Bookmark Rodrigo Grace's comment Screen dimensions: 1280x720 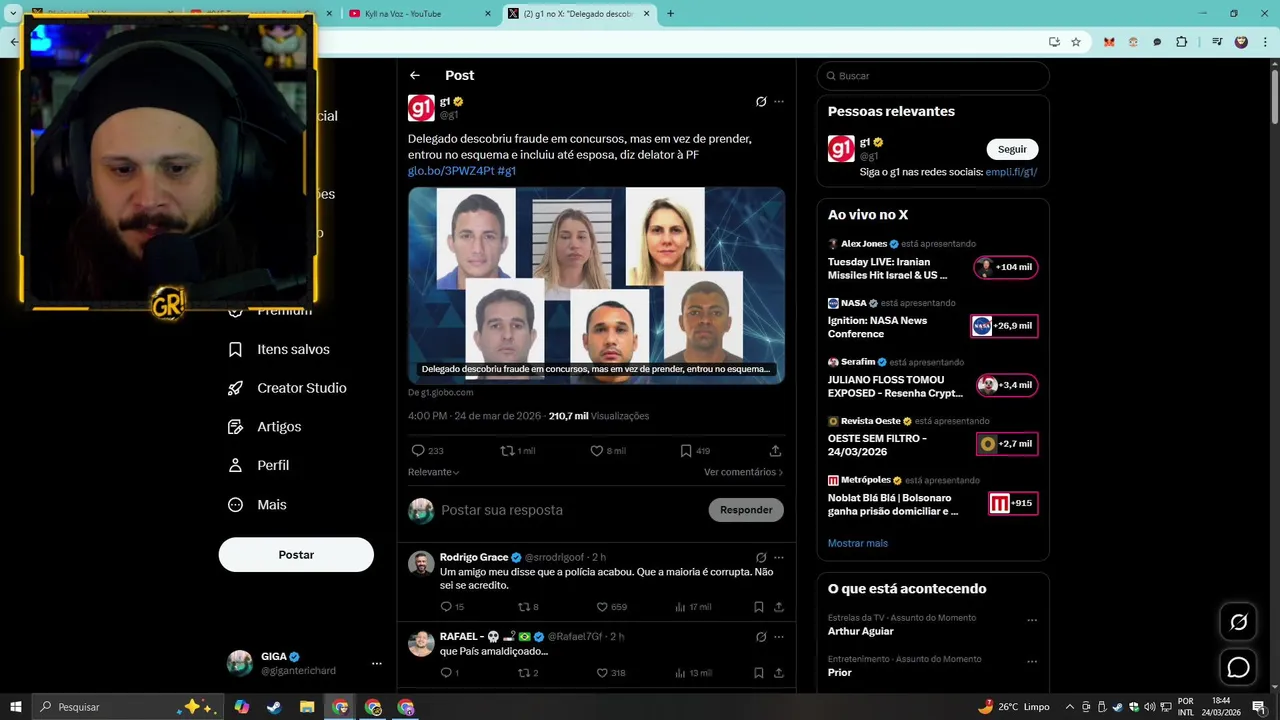pos(759,607)
